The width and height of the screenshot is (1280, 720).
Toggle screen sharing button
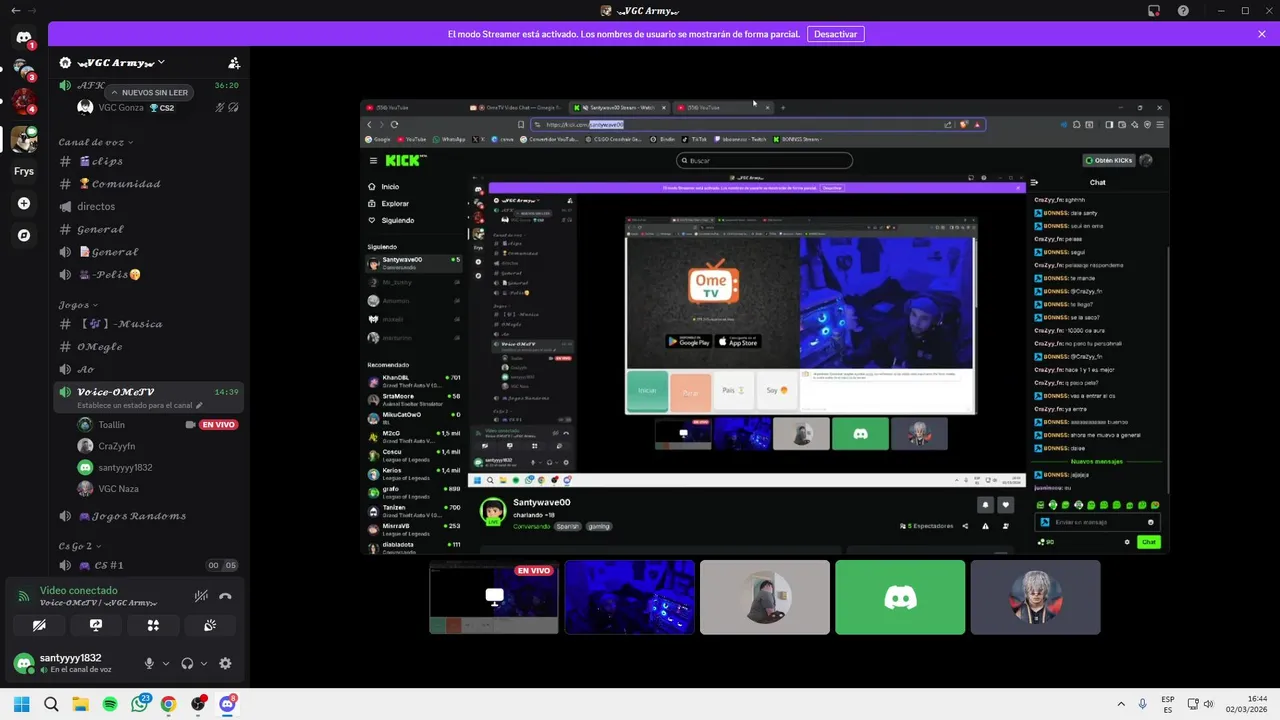[x=96, y=625]
